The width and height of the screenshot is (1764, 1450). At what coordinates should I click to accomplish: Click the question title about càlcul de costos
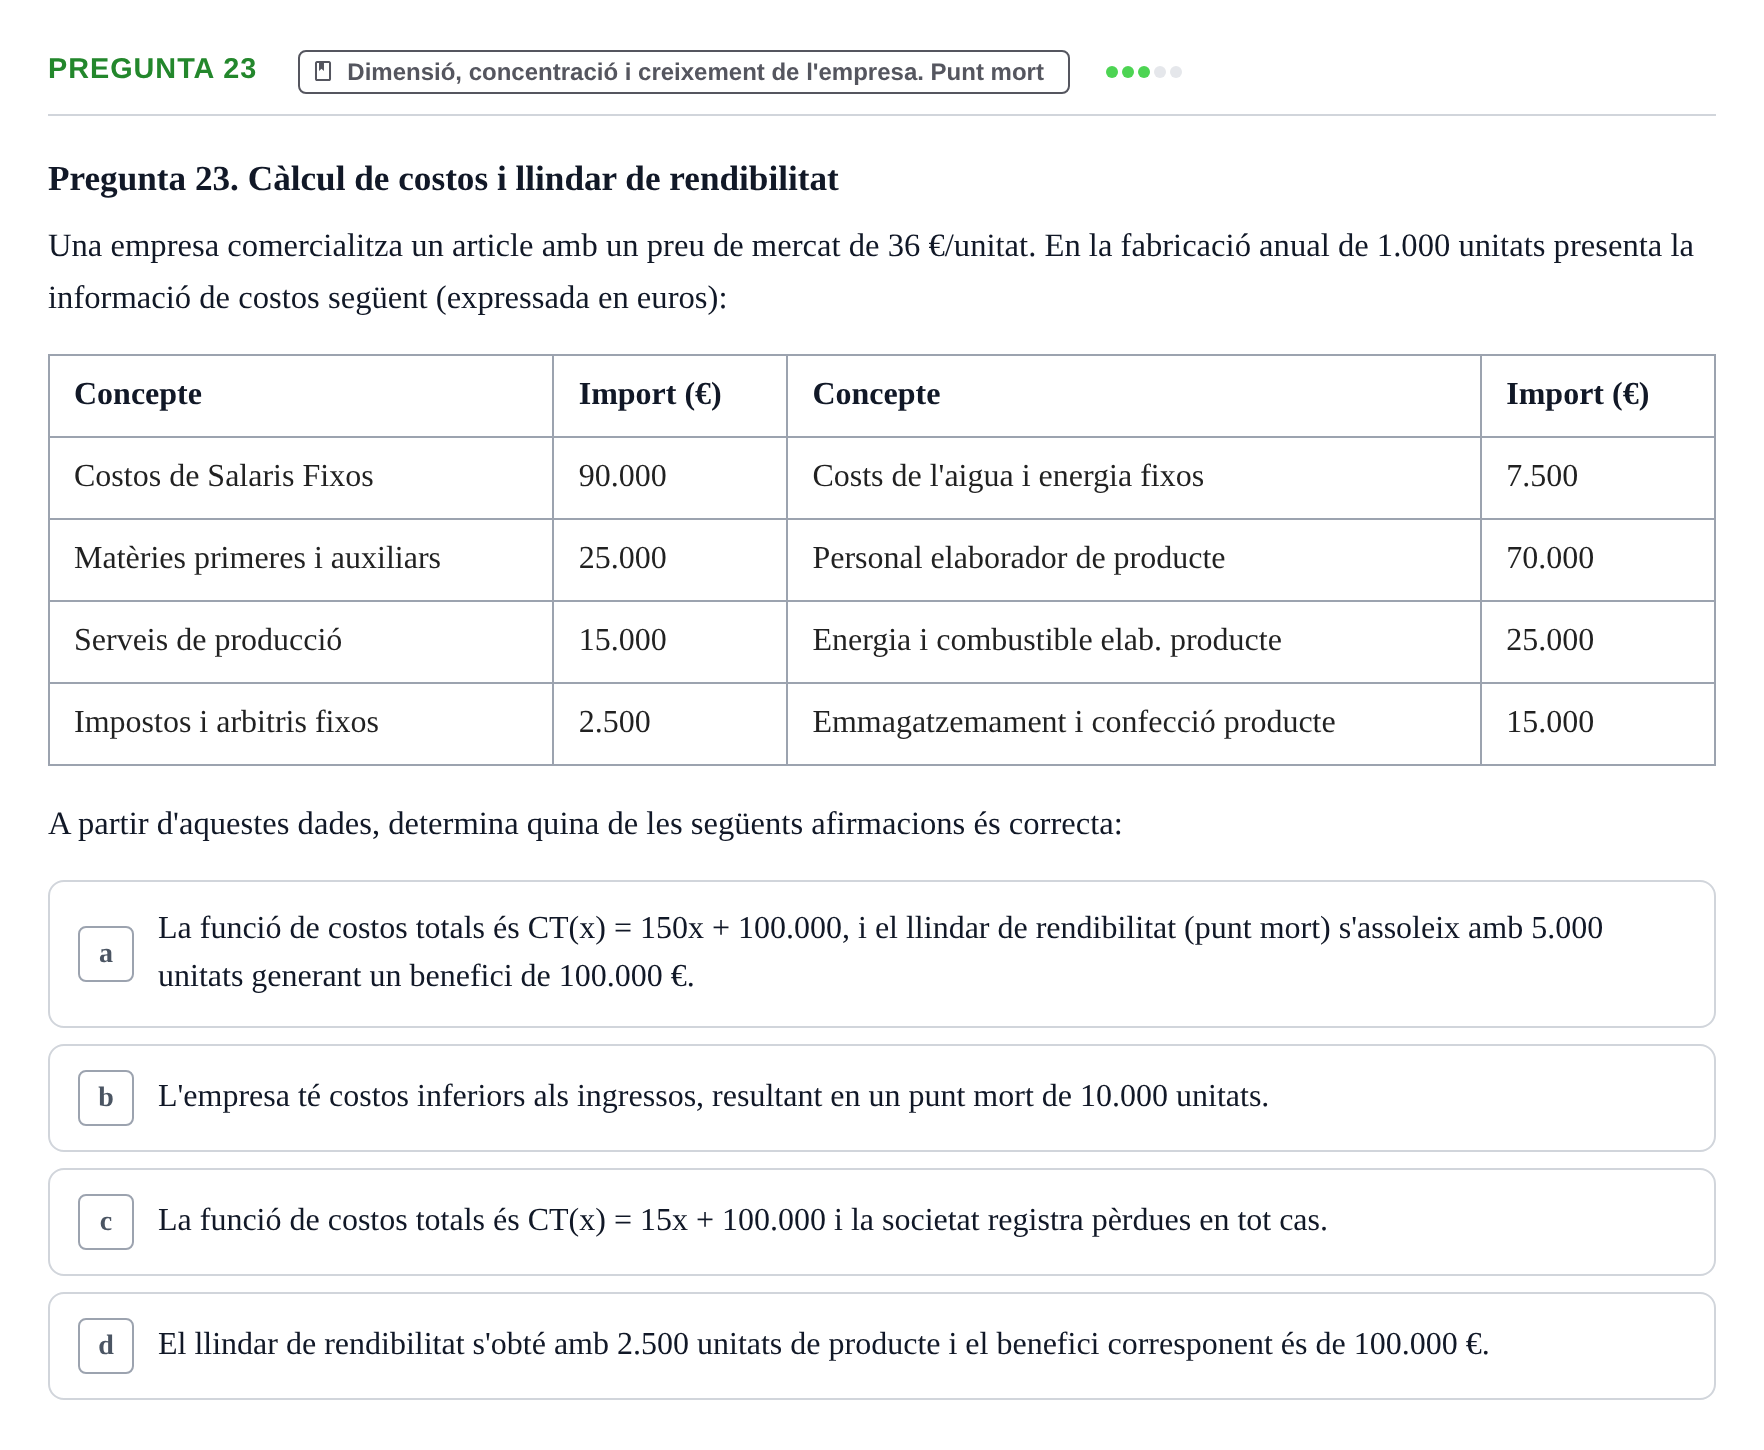pyautogui.click(x=443, y=179)
